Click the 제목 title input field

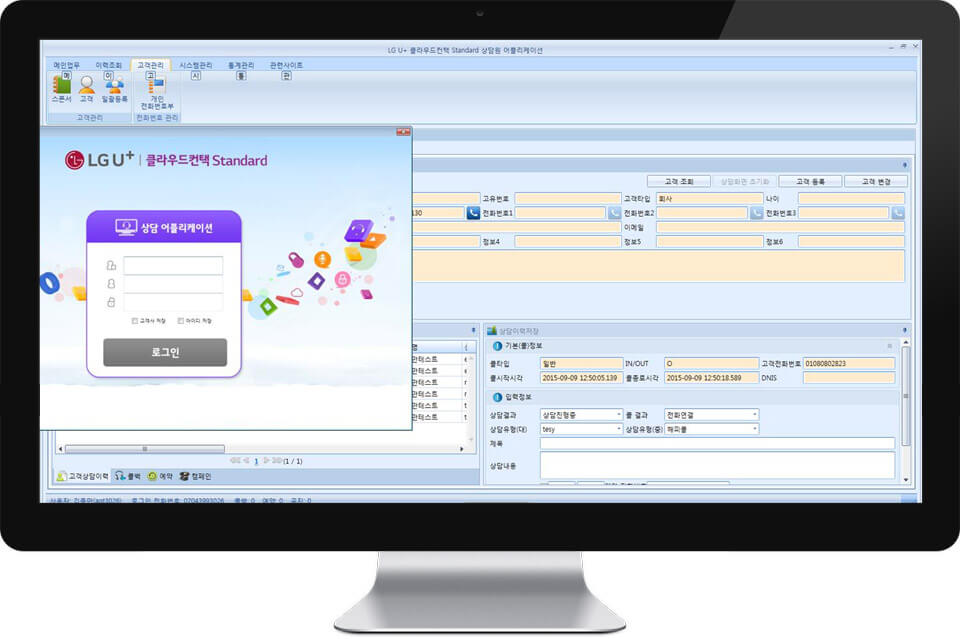pos(717,444)
